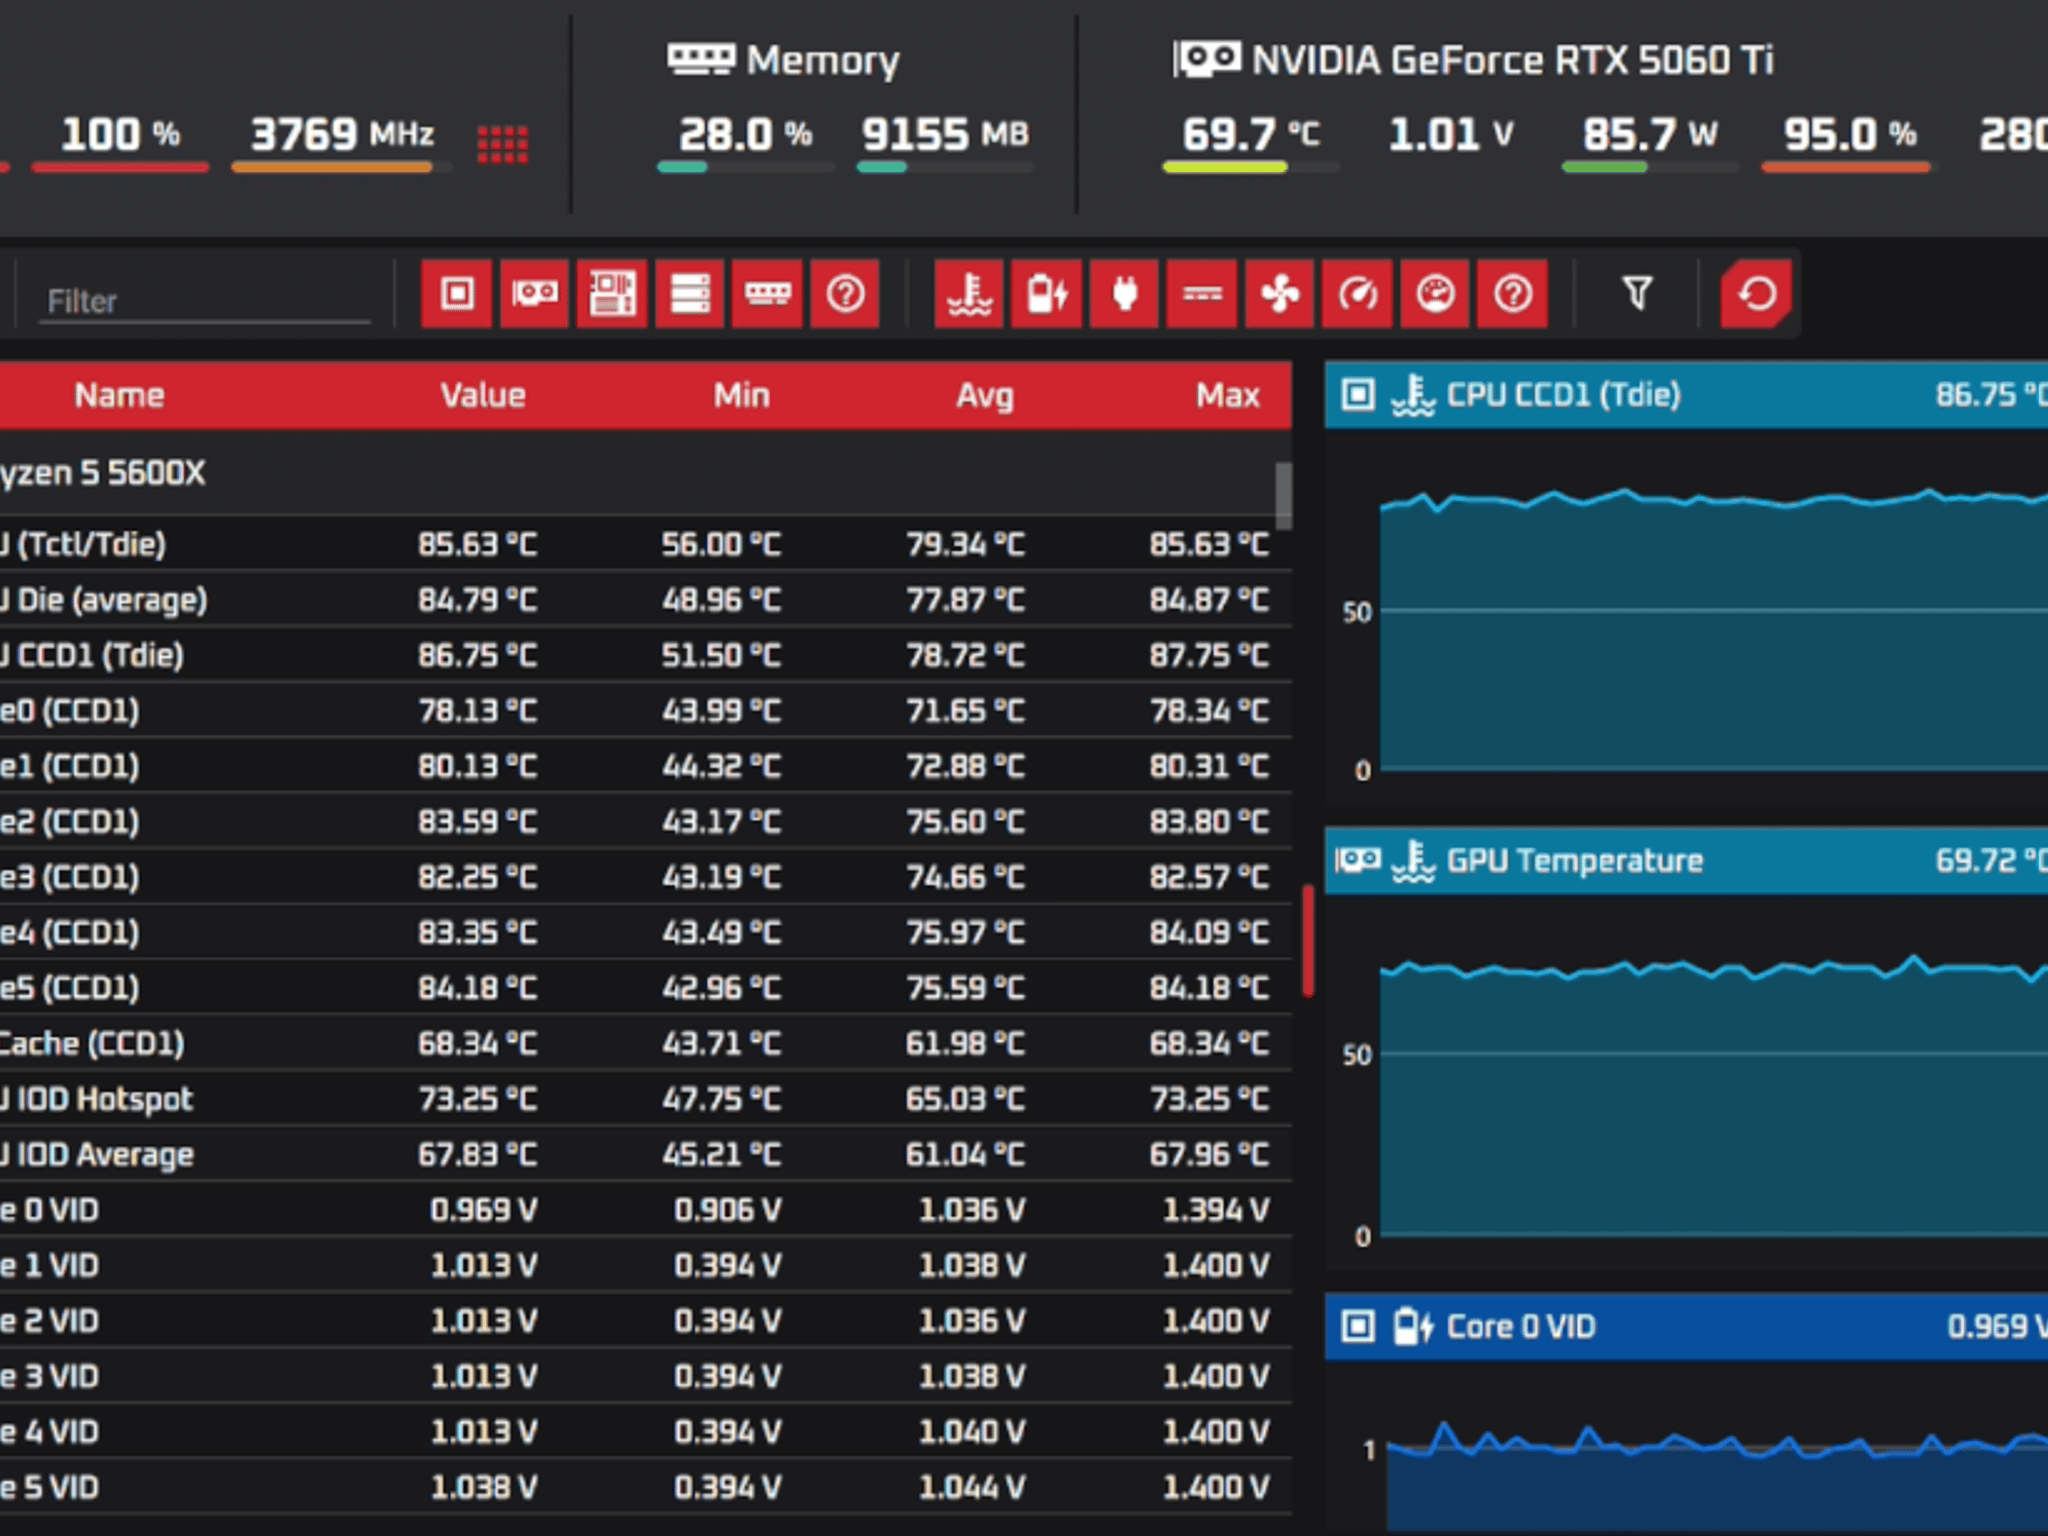Select the Cache (CCD1) row name
The width and height of the screenshot is (2048, 1536).
(92, 1044)
